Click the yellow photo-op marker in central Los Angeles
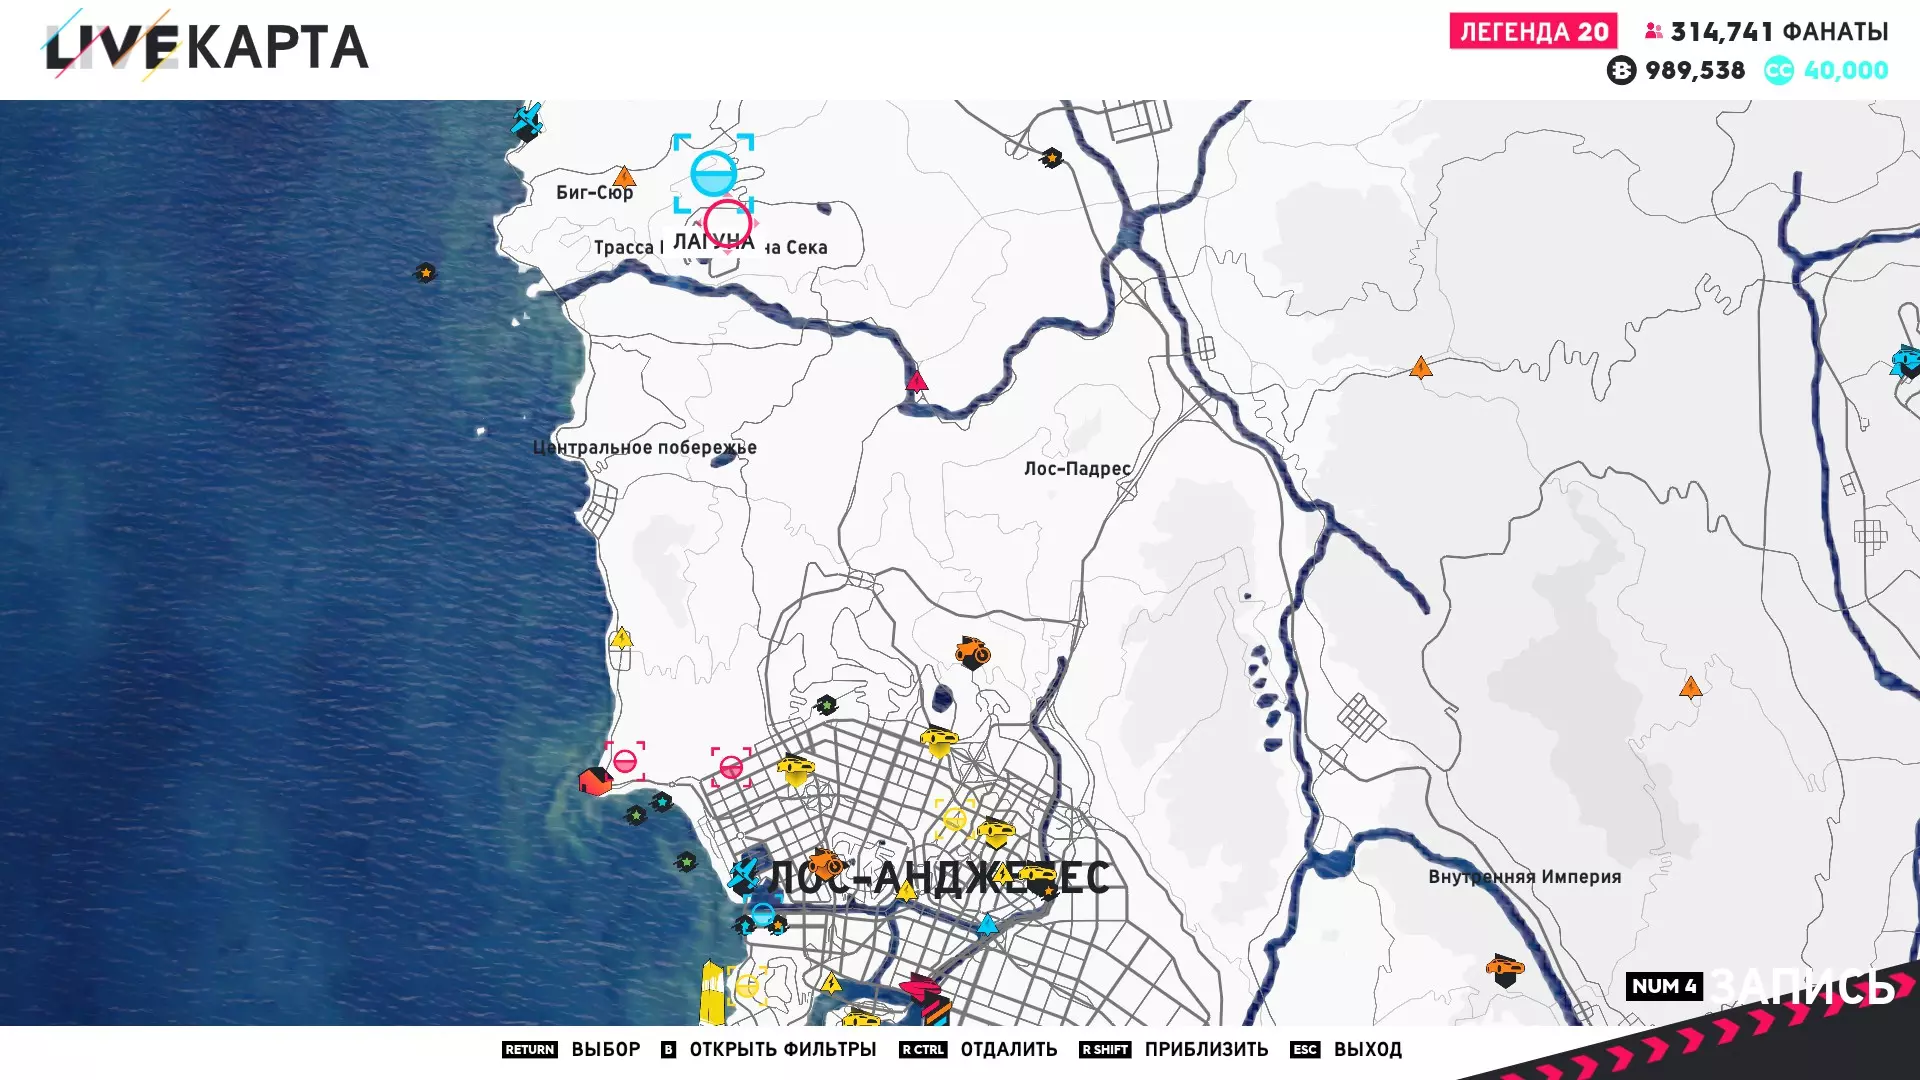1920x1080 pixels. pyautogui.click(x=954, y=820)
